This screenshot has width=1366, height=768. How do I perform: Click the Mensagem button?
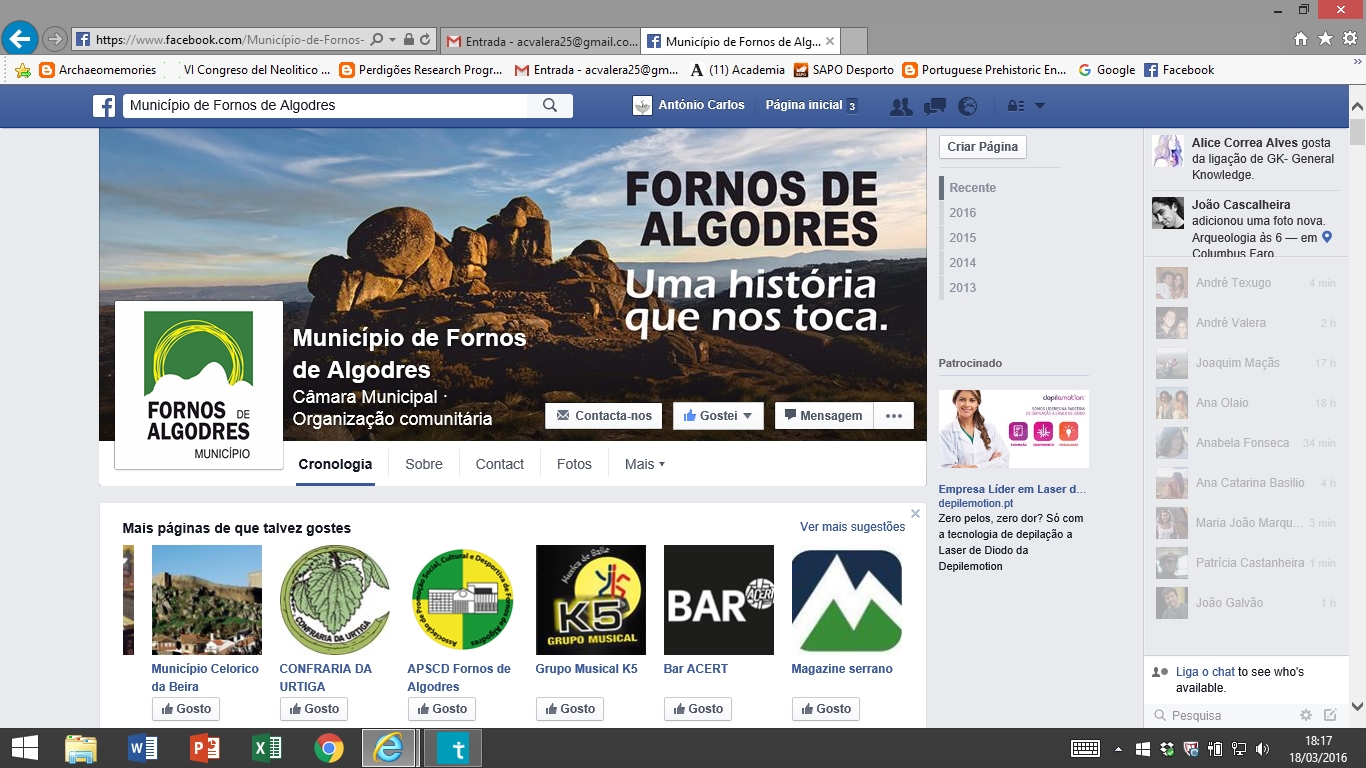click(824, 416)
